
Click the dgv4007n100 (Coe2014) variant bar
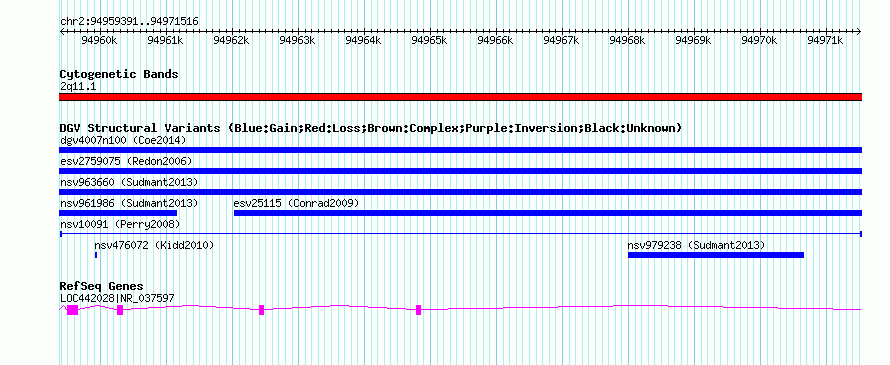(460, 150)
